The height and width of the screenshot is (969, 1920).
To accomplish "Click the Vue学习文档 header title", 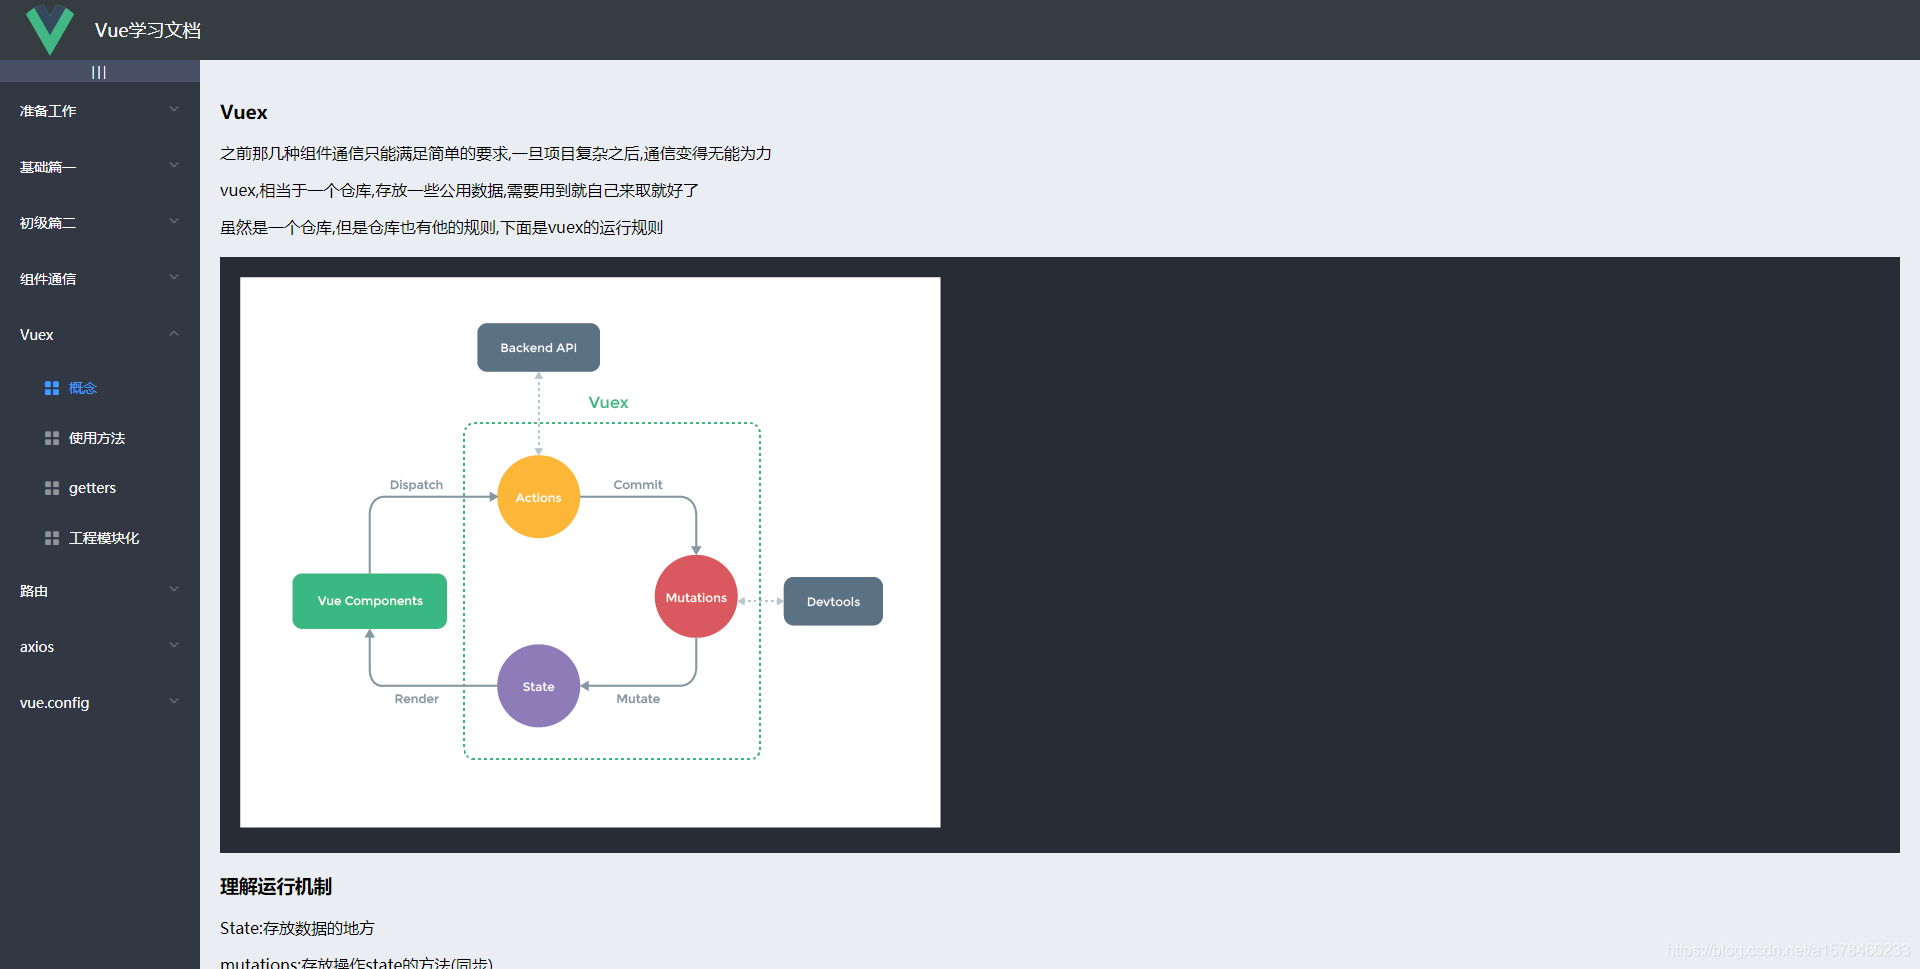I will (x=148, y=30).
